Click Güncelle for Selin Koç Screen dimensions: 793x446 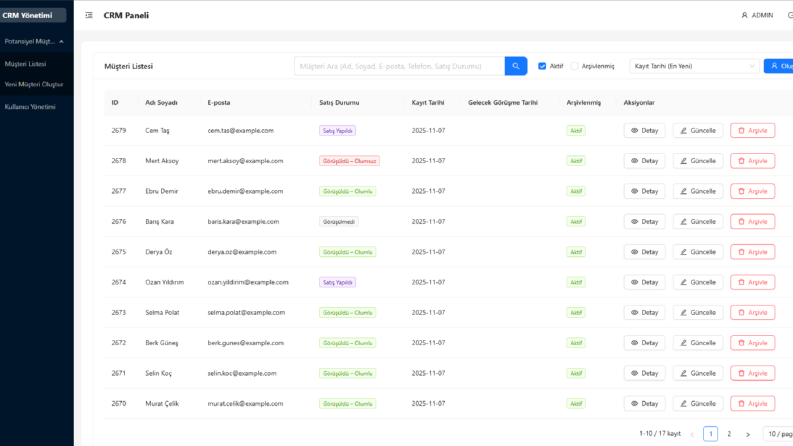pyautogui.click(x=698, y=373)
